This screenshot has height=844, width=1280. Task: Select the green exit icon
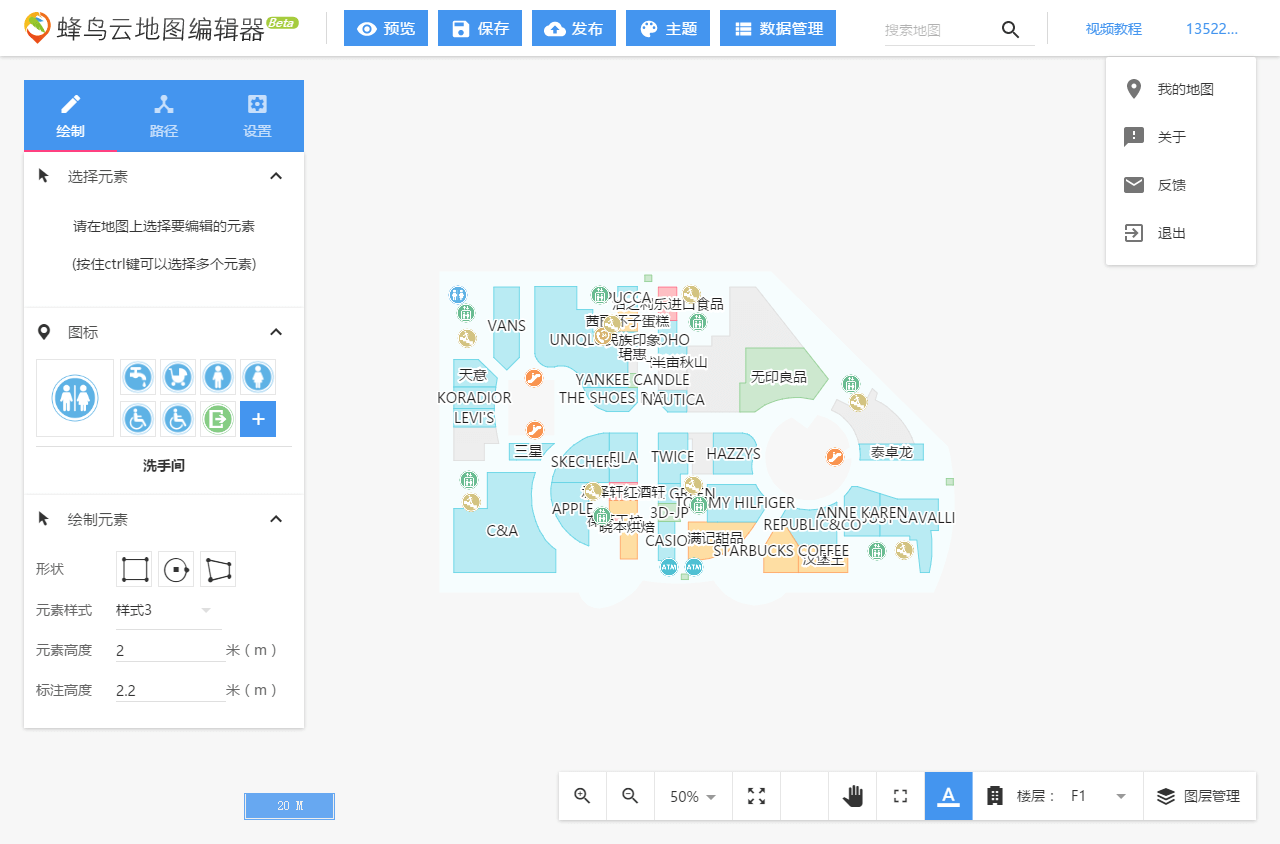218,418
